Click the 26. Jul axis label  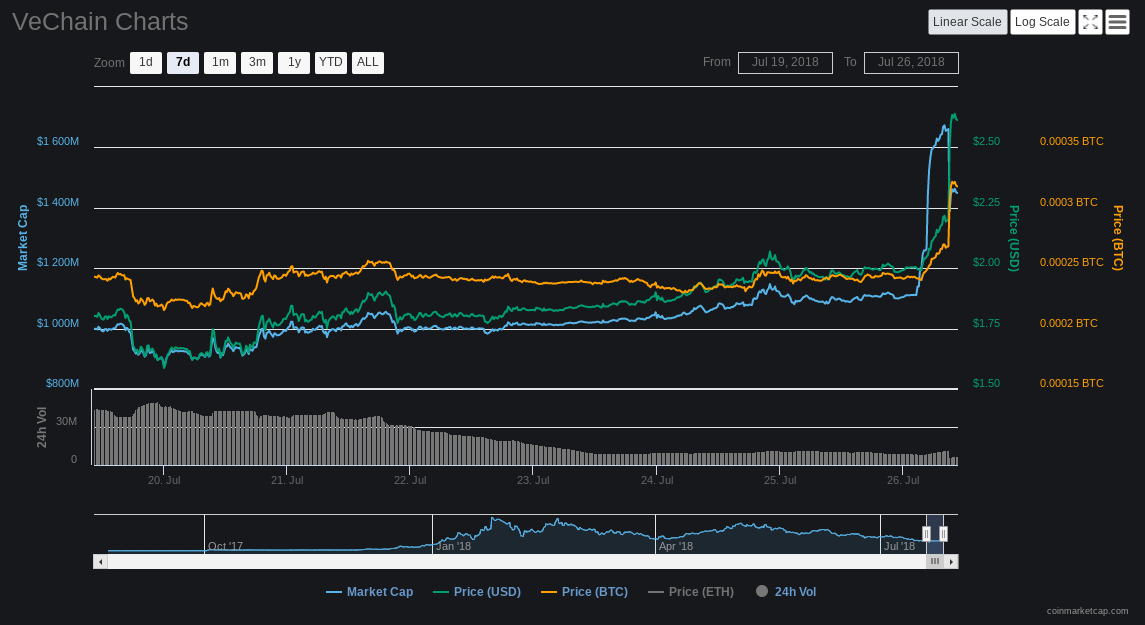(x=903, y=480)
